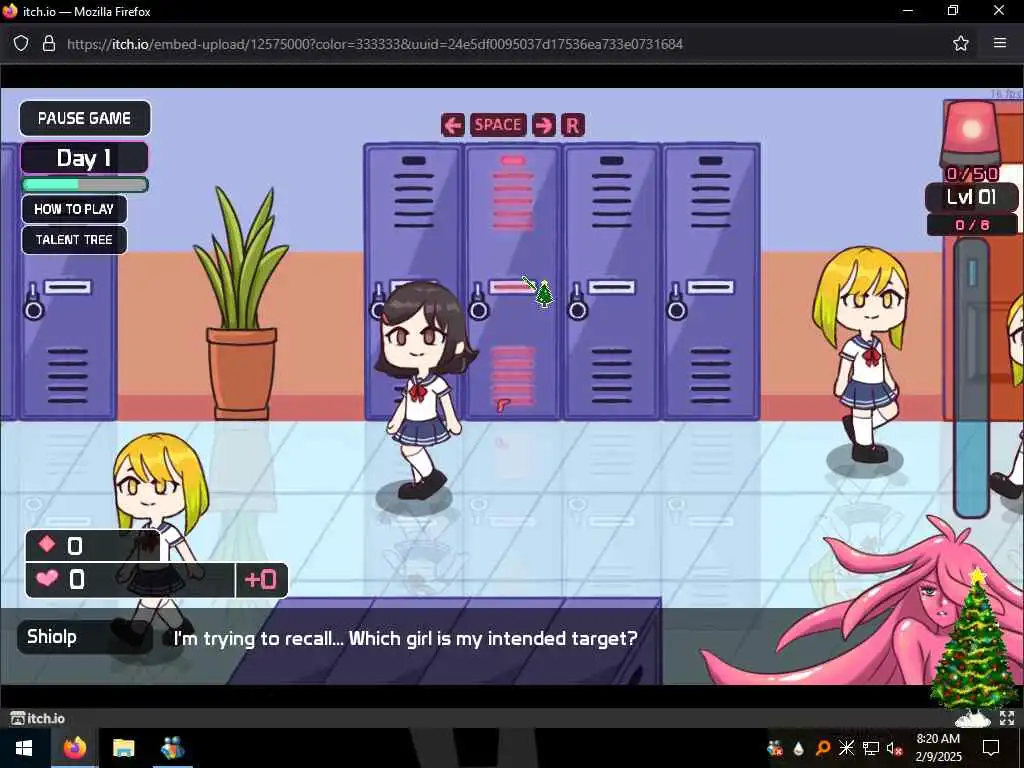The width and height of the screenshot is (1024, 768).
Task: Bookmark this page with the star icon
Action: [961, 44]
